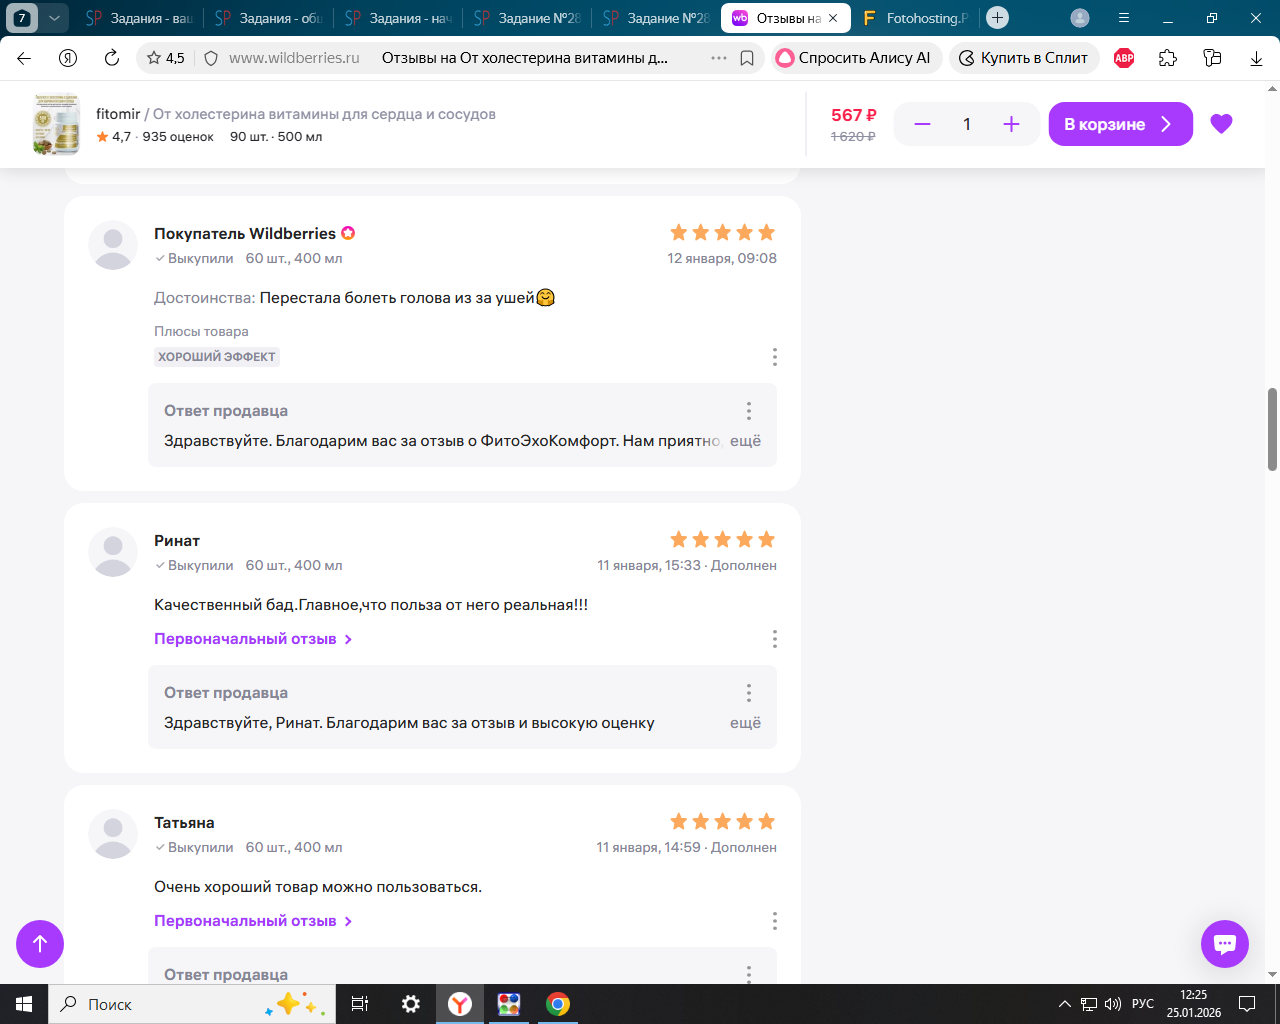Expand seller reply to Ринат with "ещё"

click(745, 723)
